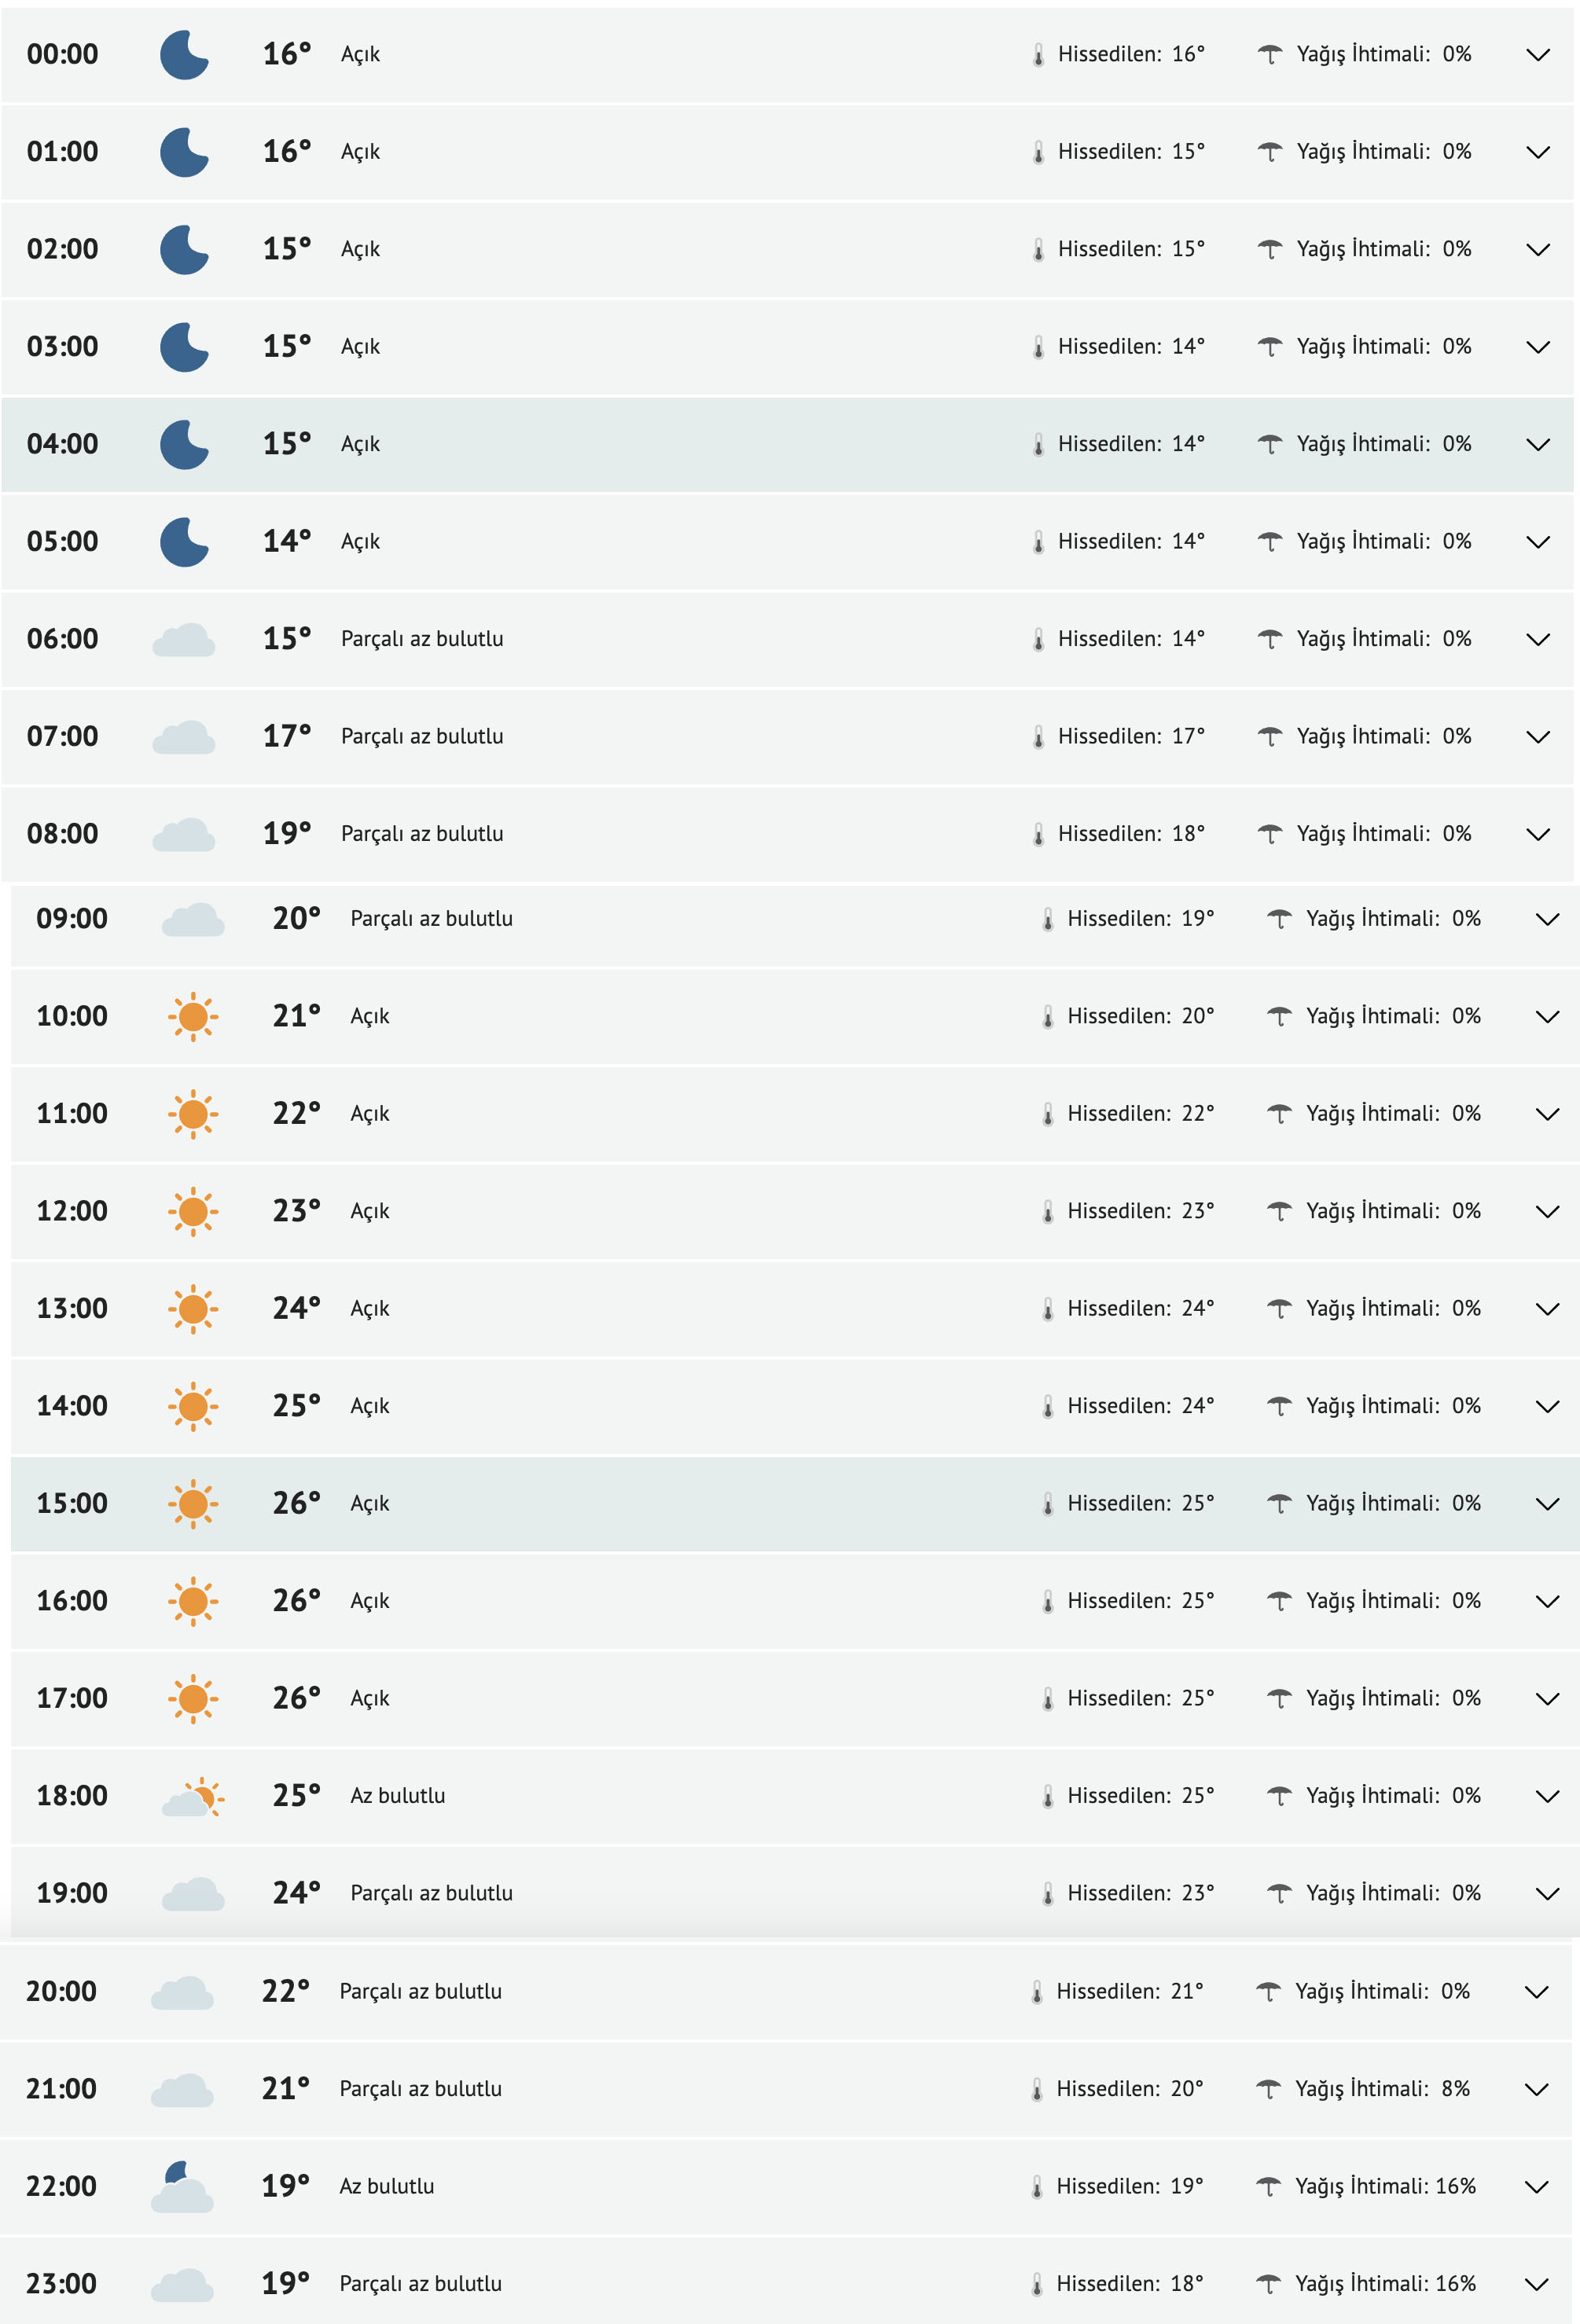Open details for the 13:00 forecast

point(1546,1309)
